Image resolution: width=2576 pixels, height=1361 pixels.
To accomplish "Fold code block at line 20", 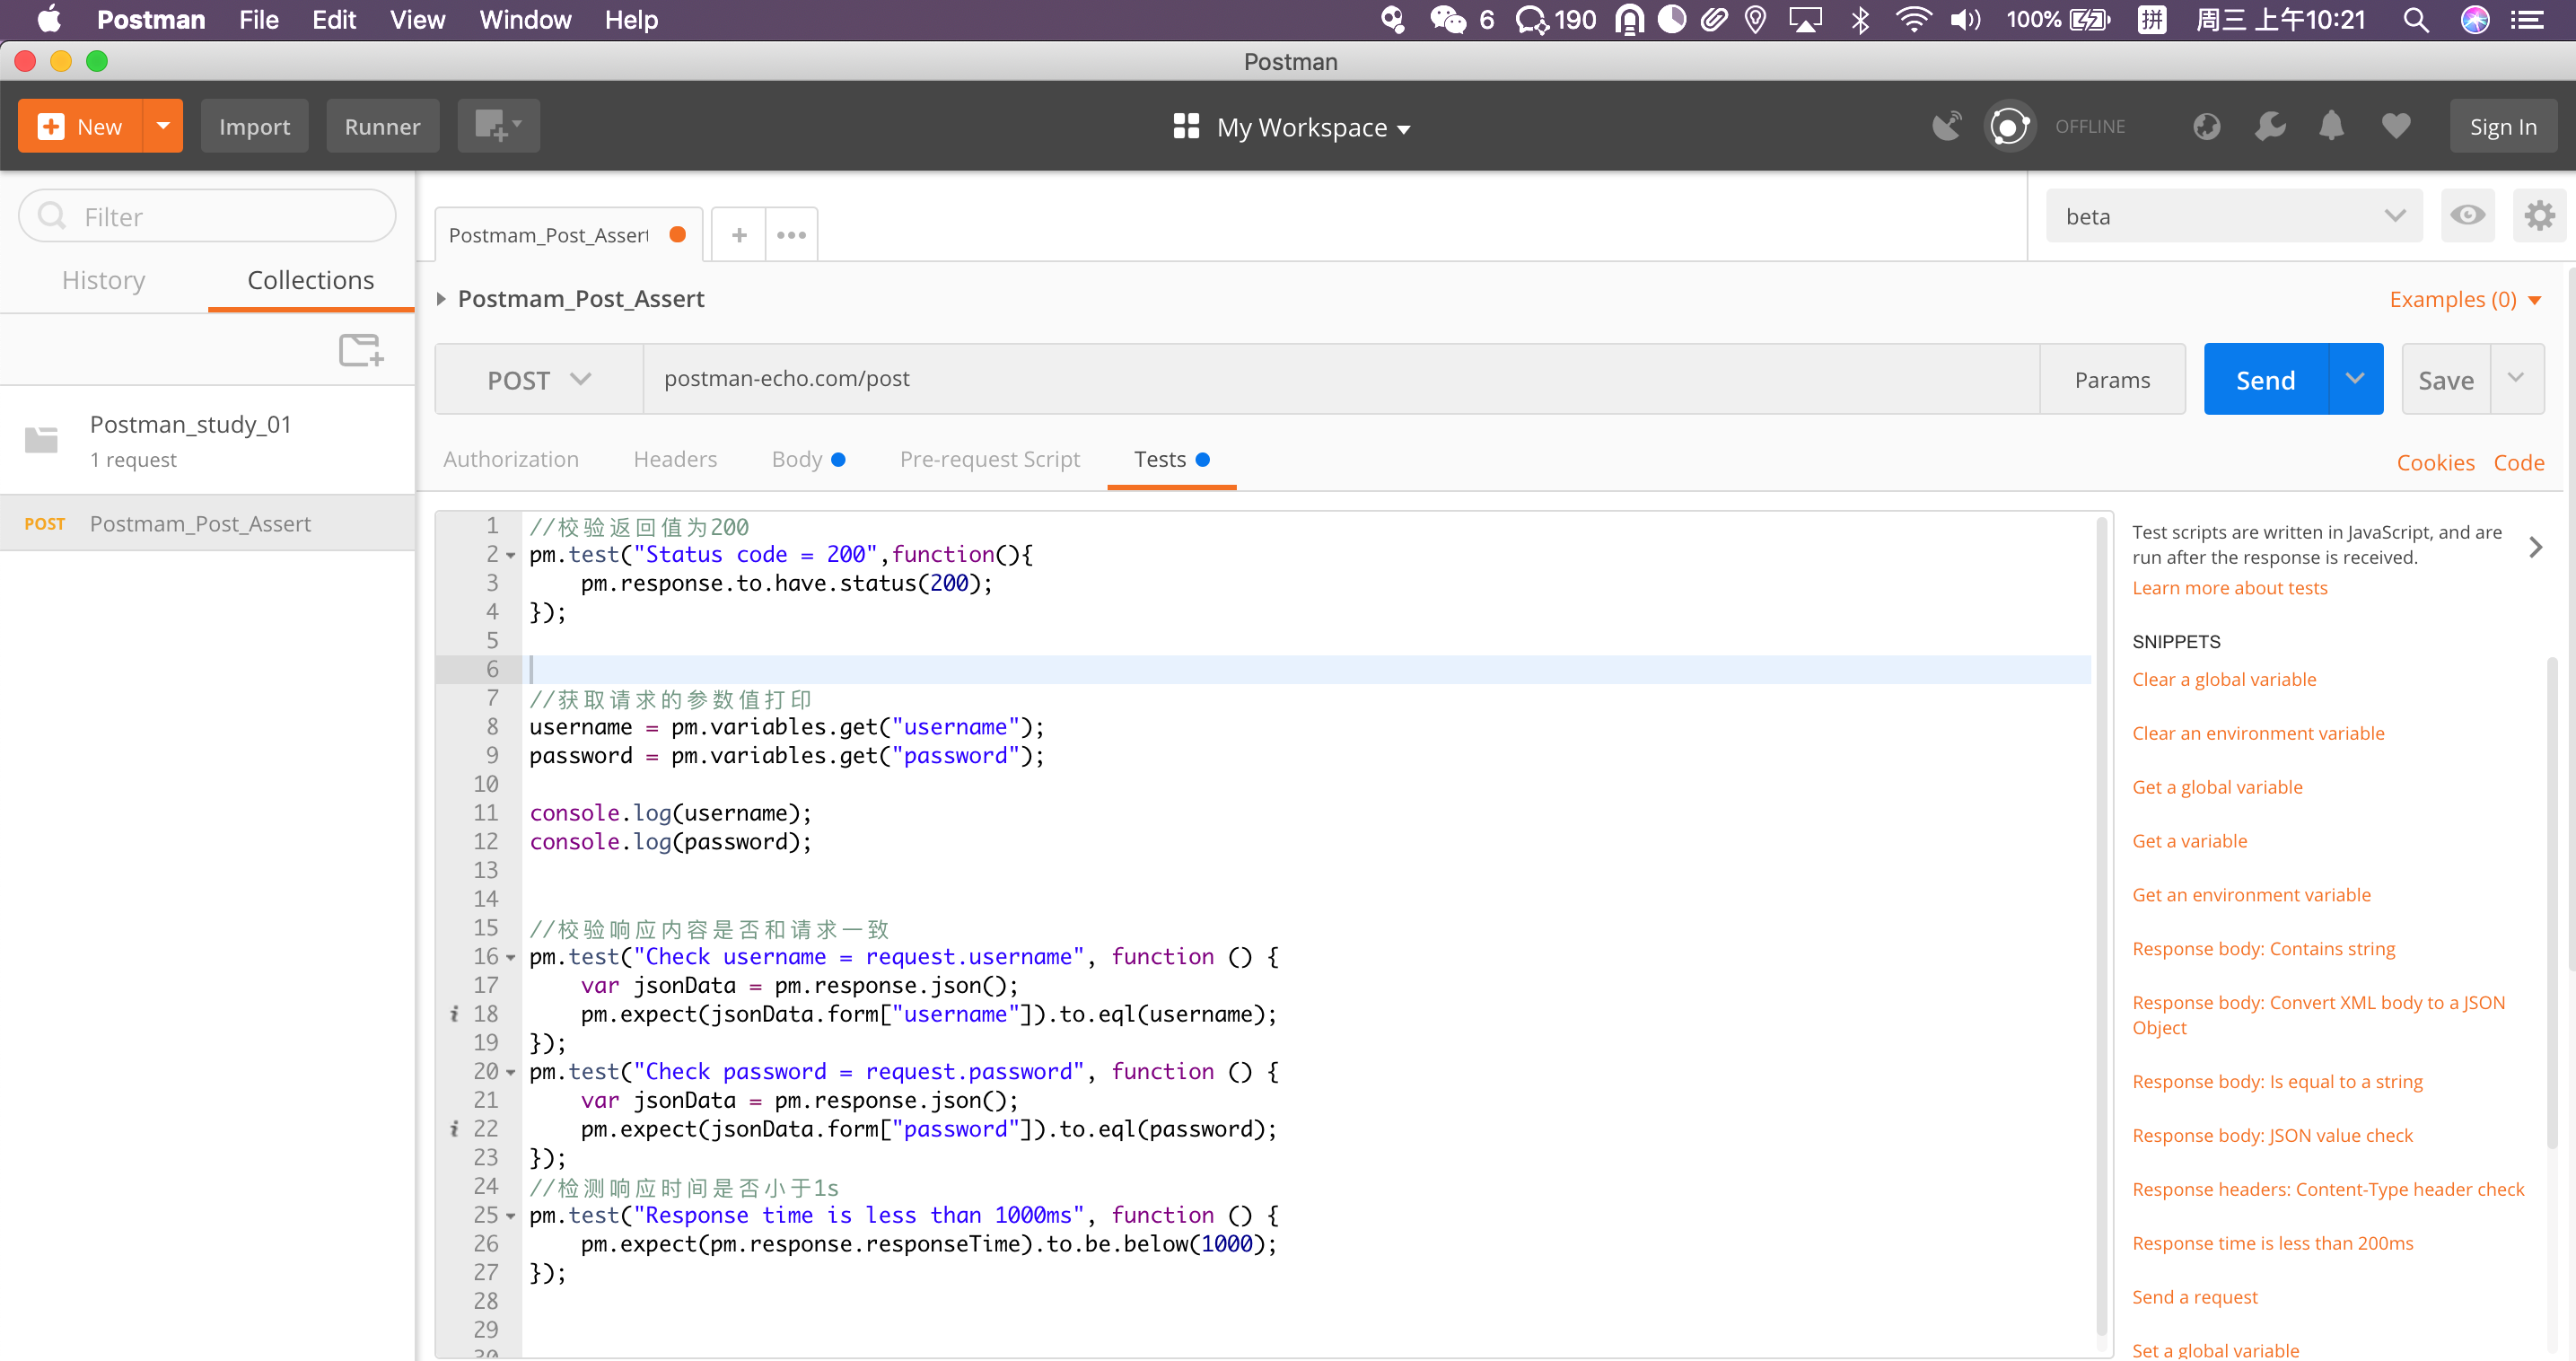I will click(511, 1073).
